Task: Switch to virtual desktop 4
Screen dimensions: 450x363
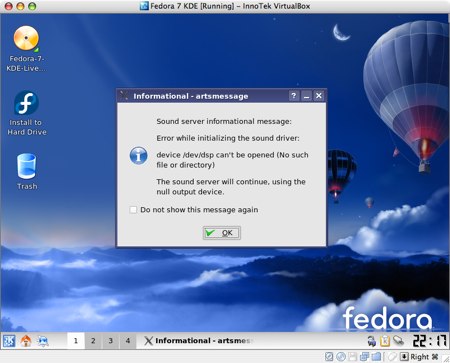Action: [x=128, y=341]
